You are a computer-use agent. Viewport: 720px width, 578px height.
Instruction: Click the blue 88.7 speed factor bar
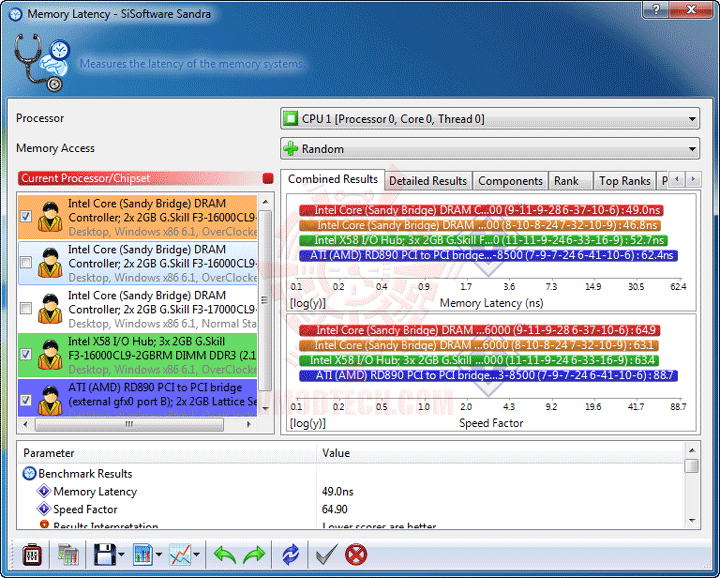tap(489, 376)
